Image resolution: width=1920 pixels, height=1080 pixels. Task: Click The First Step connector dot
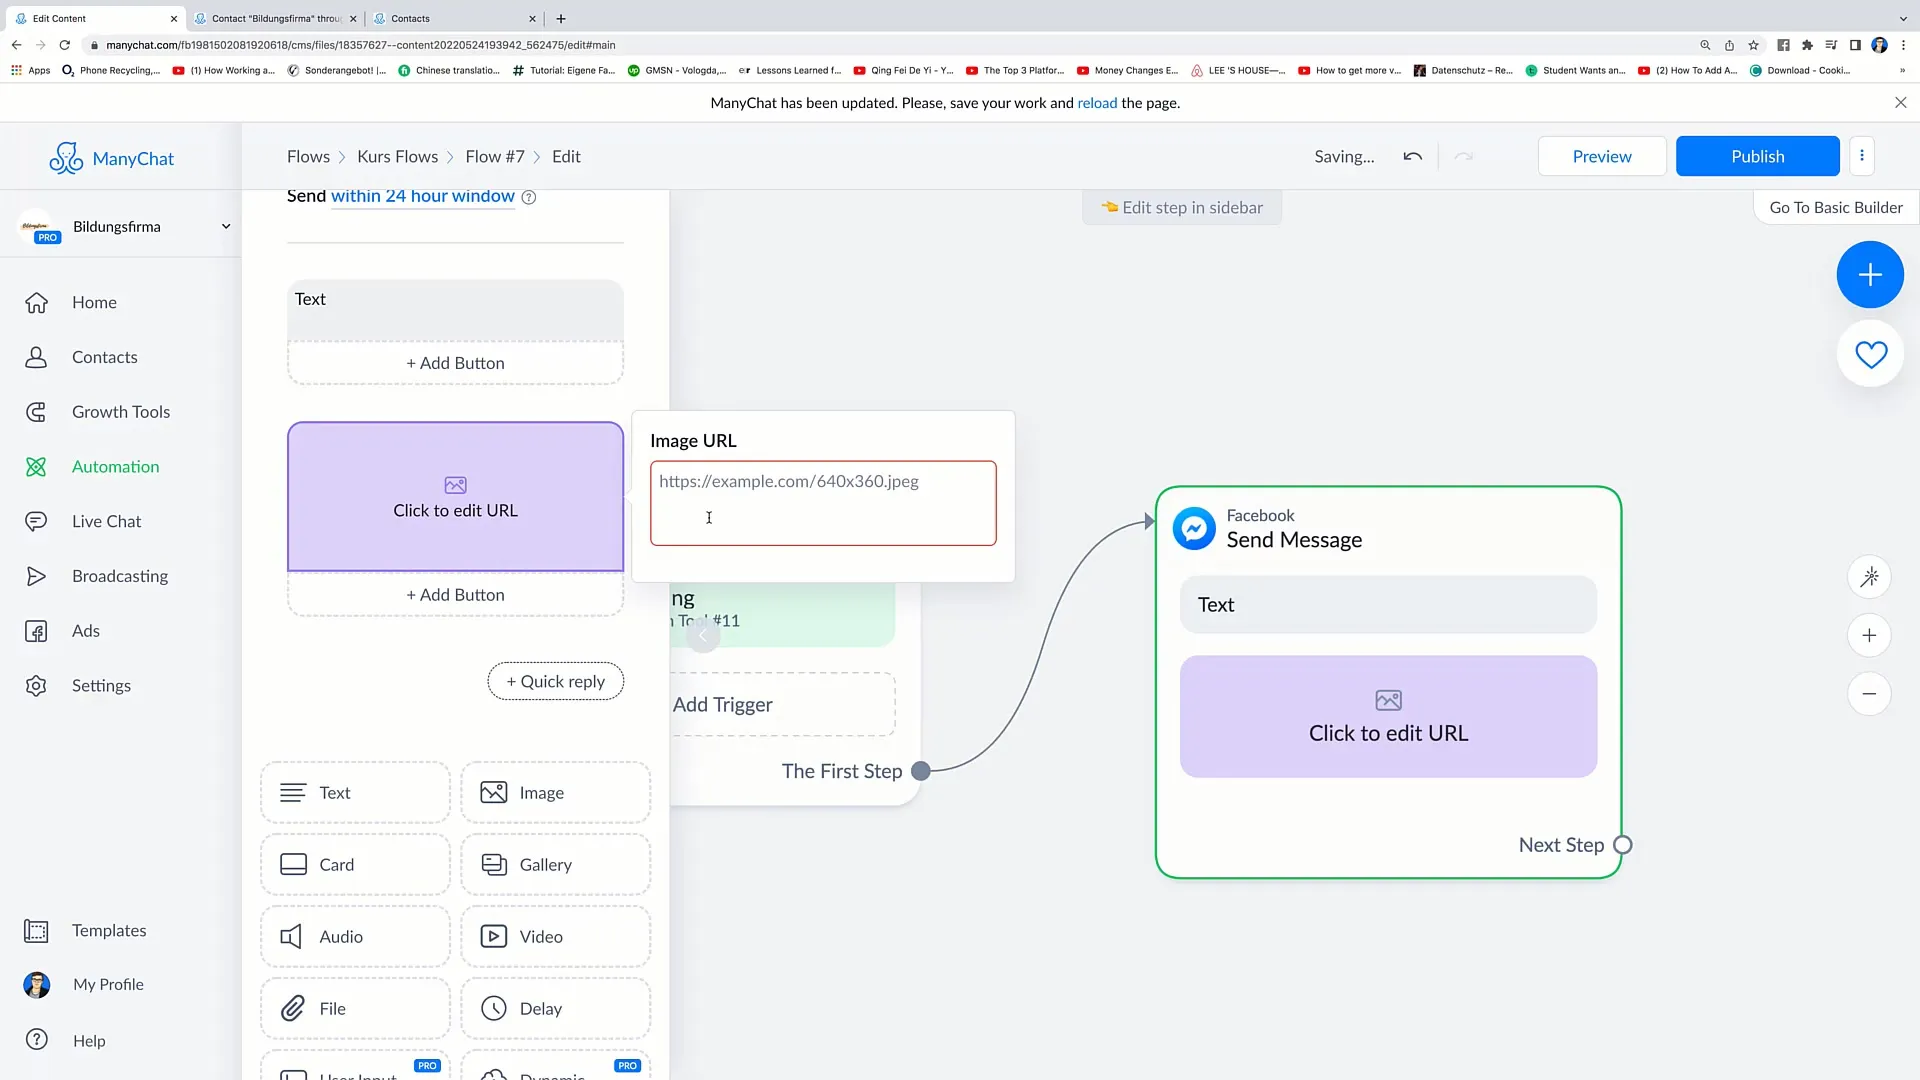[x=921, y=771]
